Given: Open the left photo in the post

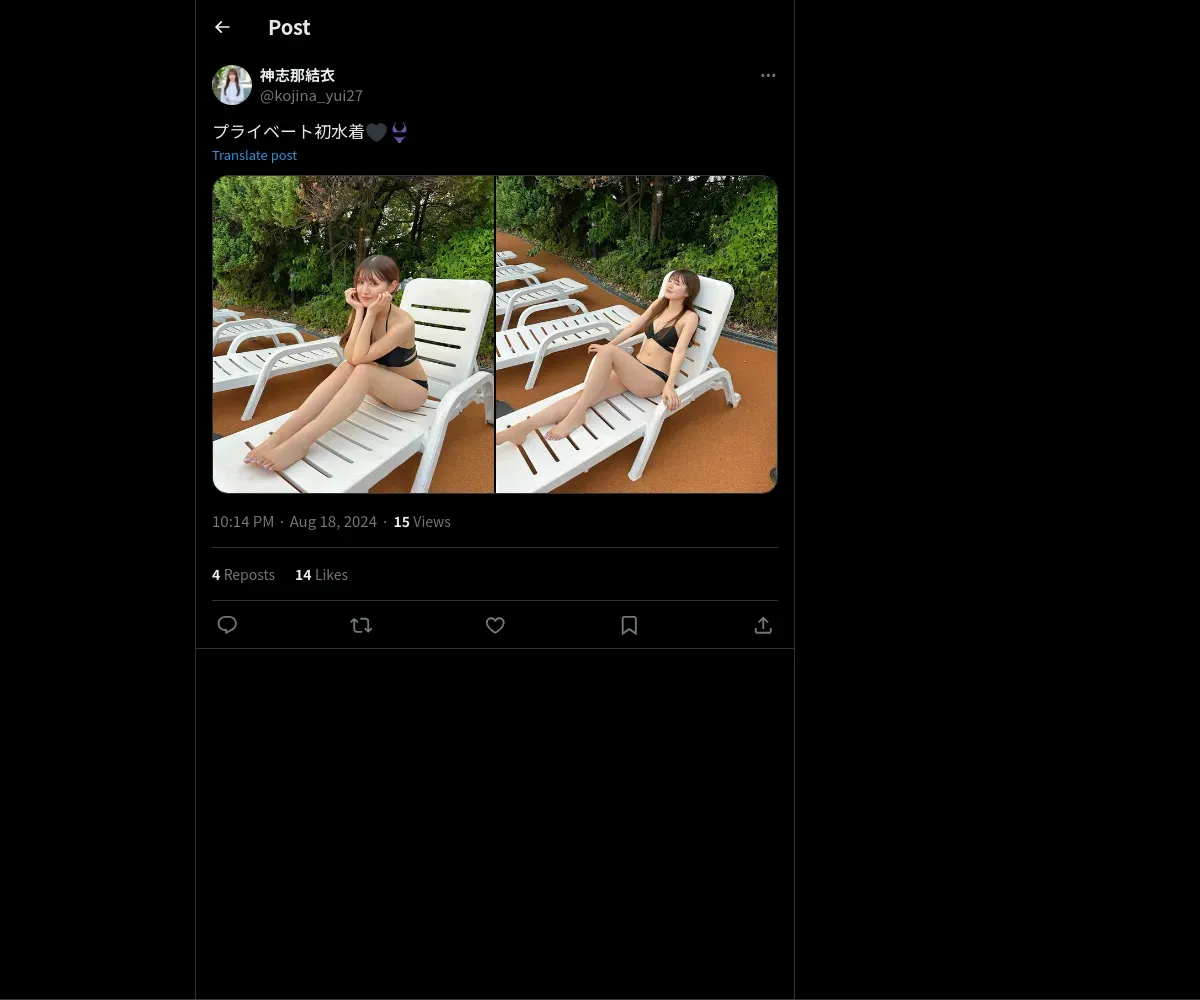Looking at the screenshot, I should tap(353, 334).
